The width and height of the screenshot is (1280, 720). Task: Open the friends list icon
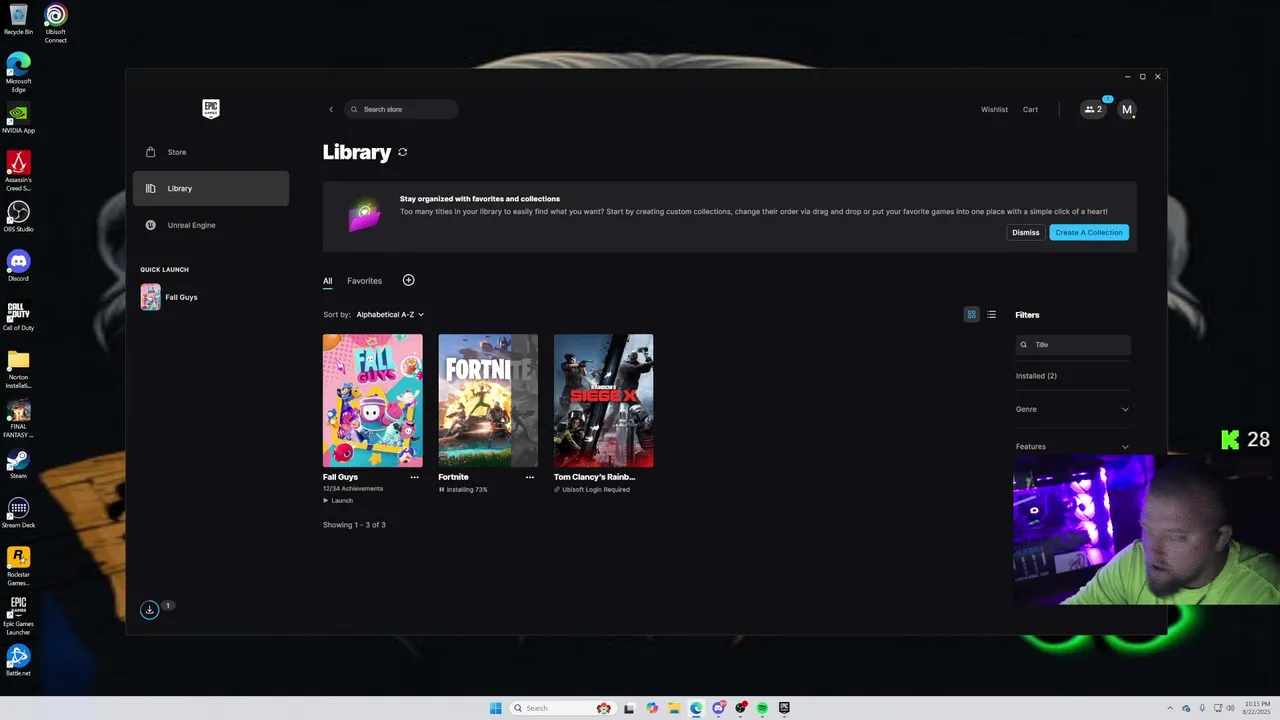1093,109
